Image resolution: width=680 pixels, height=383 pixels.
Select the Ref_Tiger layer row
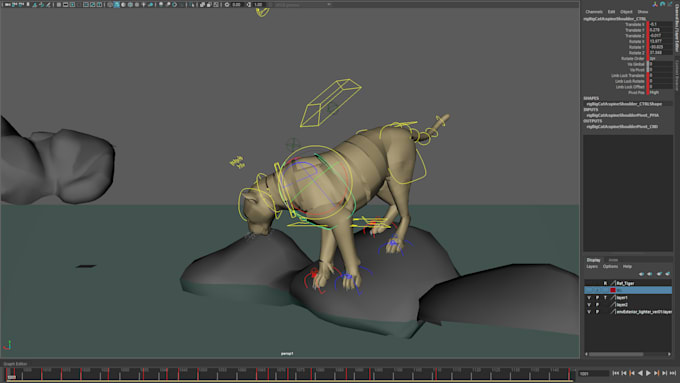click(628, 283)
